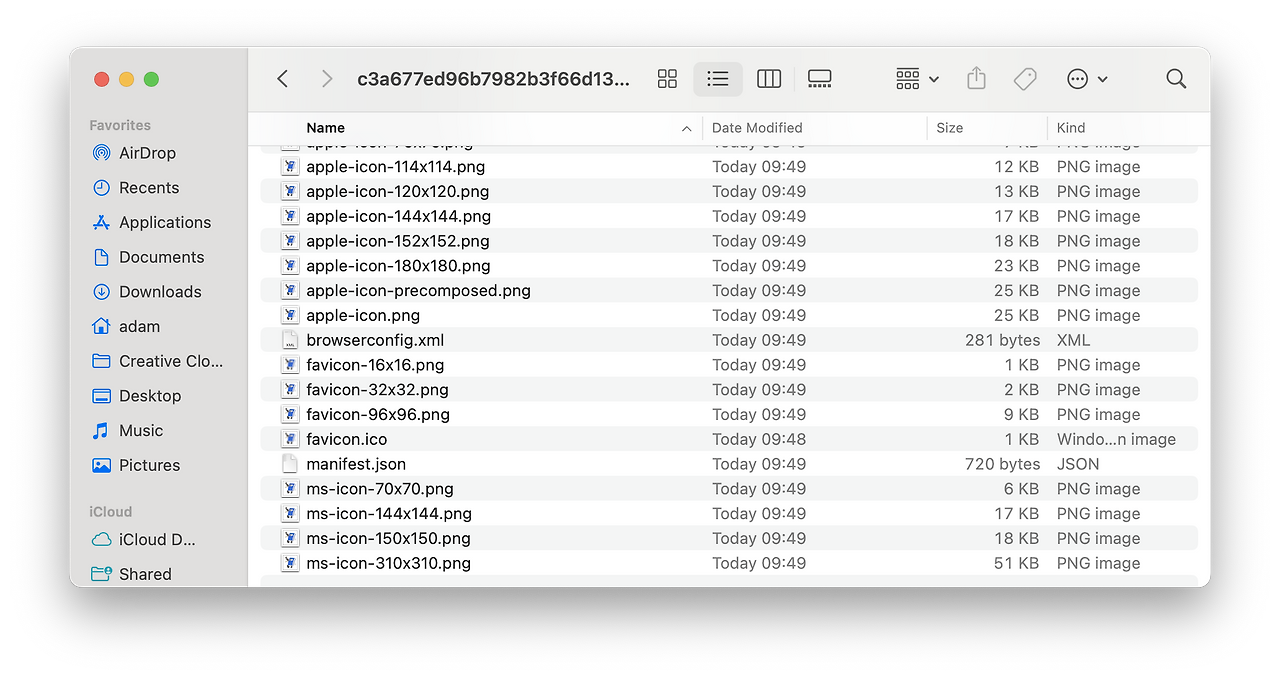Switch to gallery view mode

(x=819, y=78)
